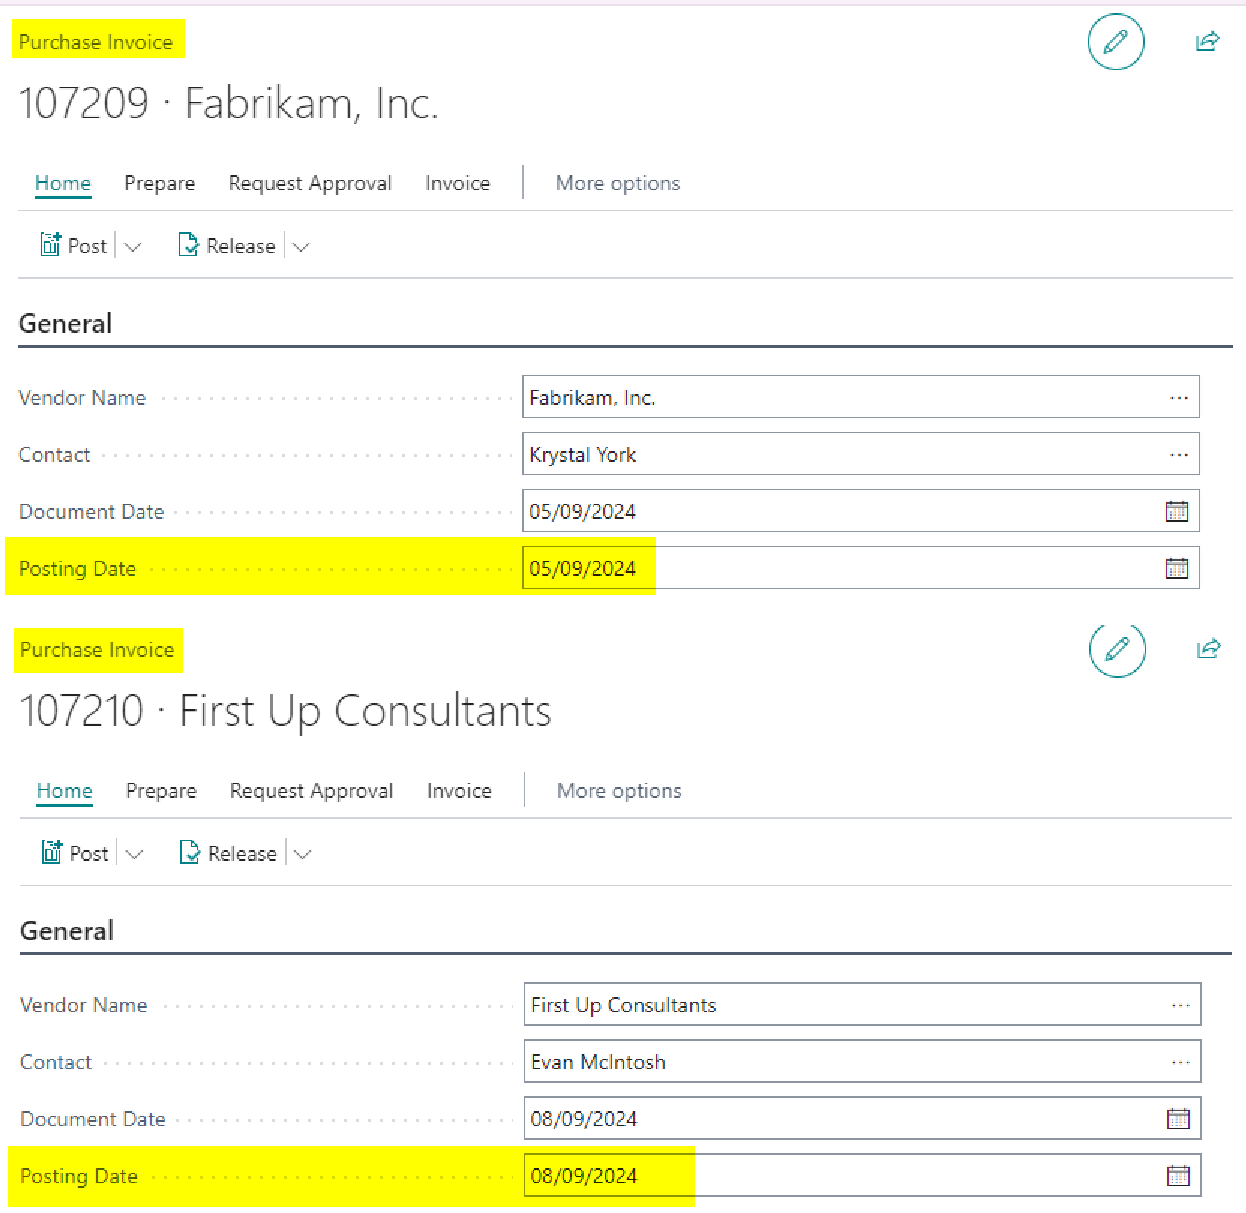Image resolution: width=1246 pixels, height=1213 pixels.
Task: Expand the Post dropdown arrow on invoice 107209
Action: pos(133,247)
